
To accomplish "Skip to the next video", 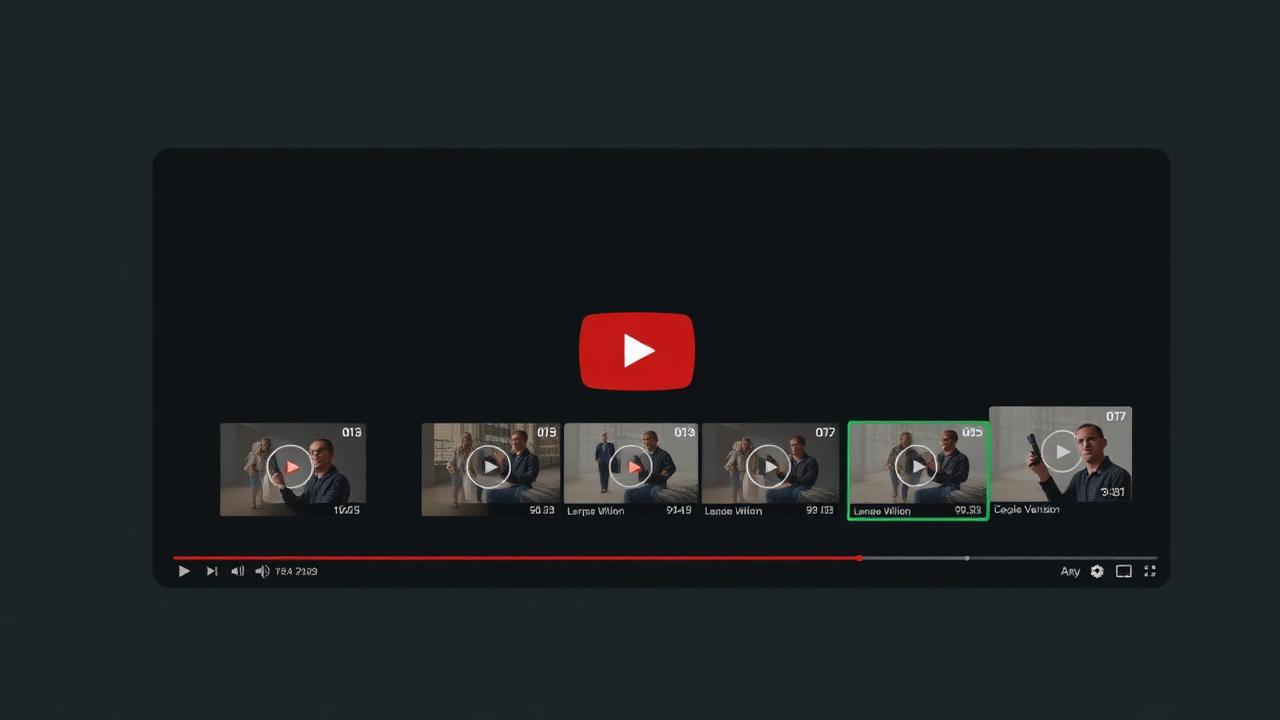I will point(212,571).
